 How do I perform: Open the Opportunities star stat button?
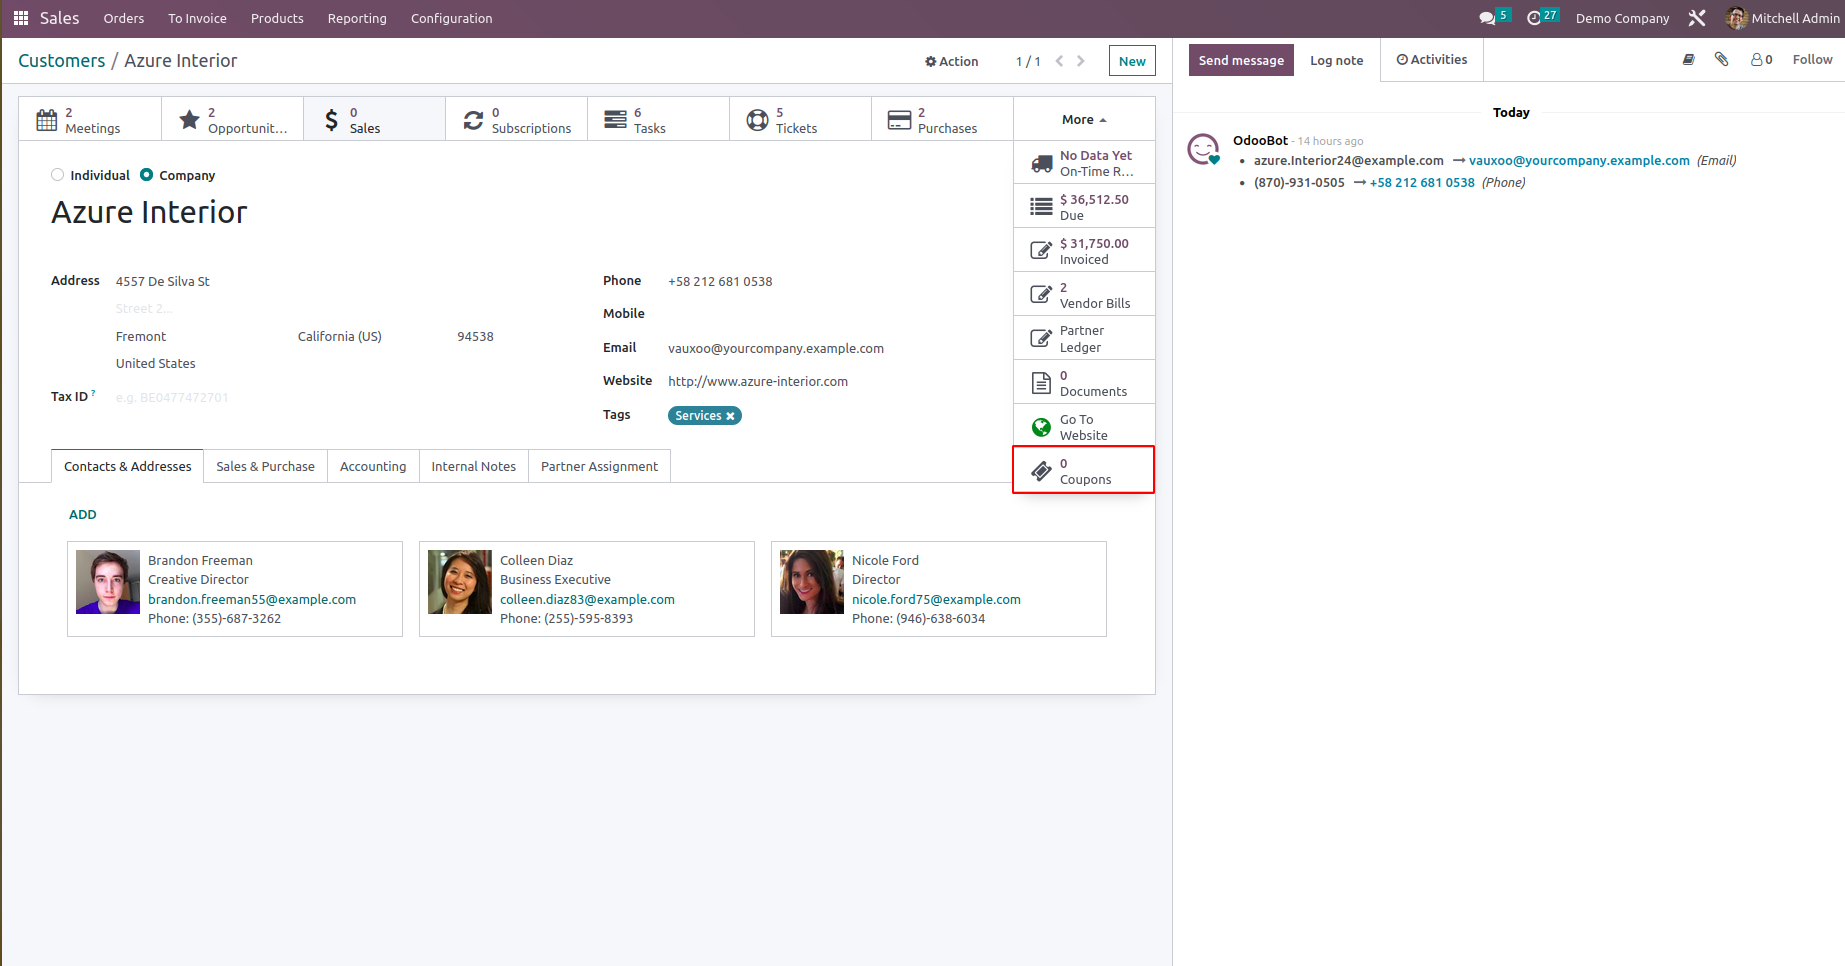click(x=232, y=120)
